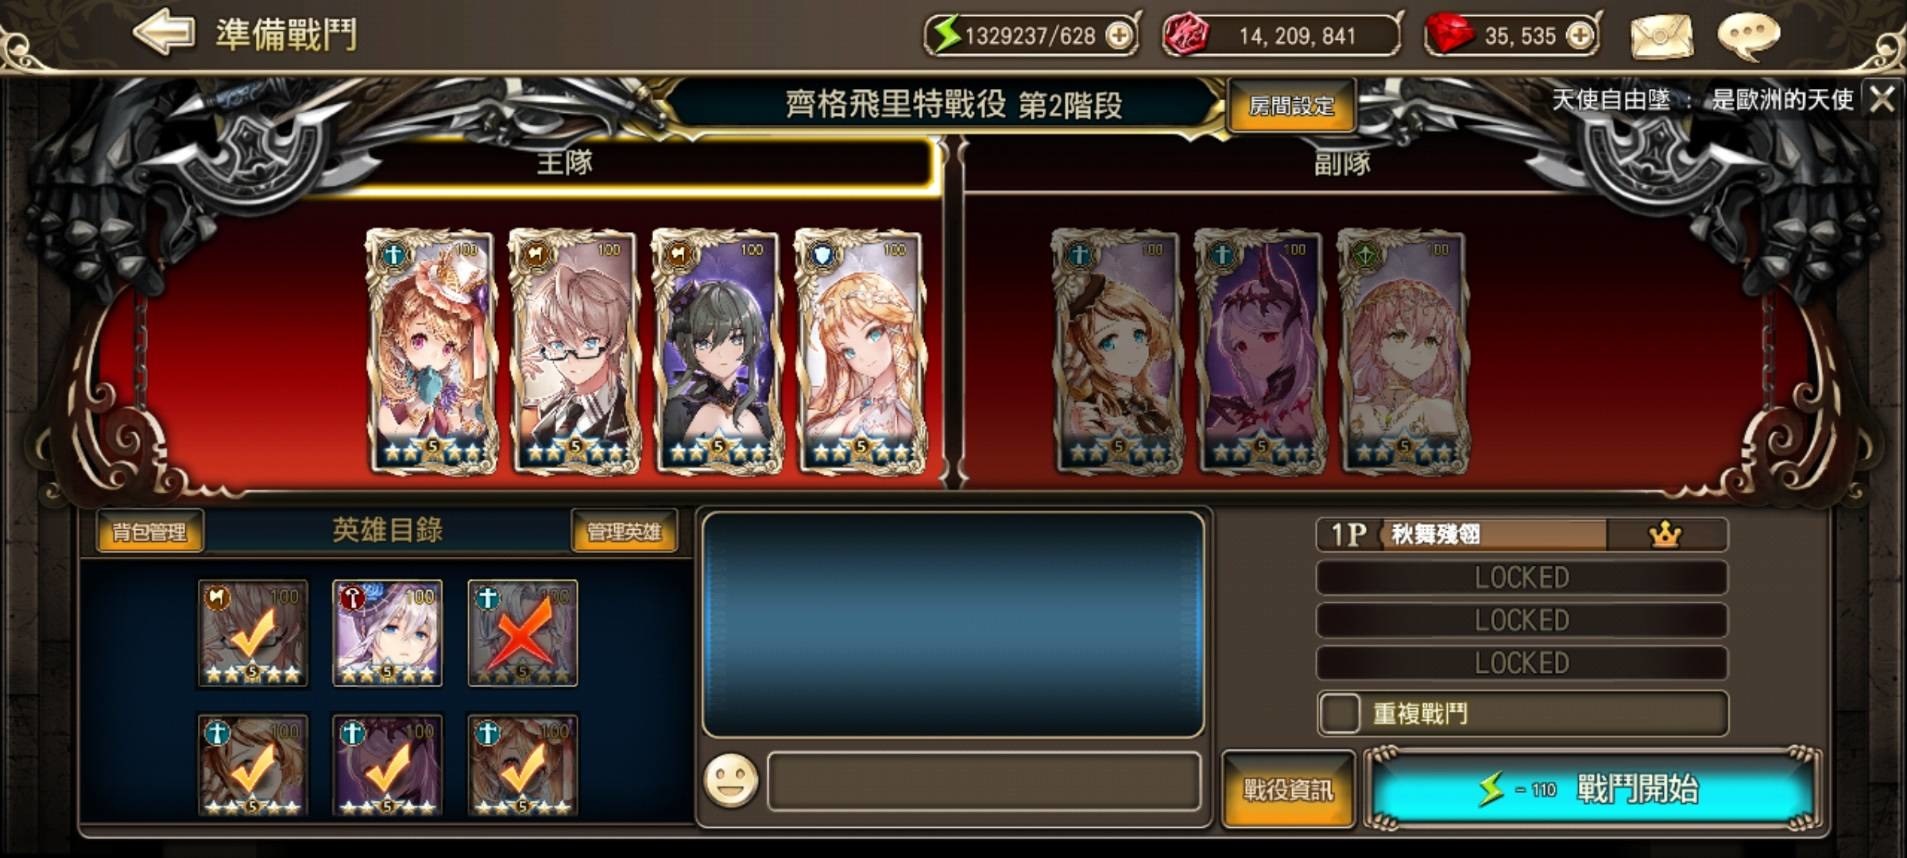
Task: Add rubies with the plus icon
Action: (1579, 36)
